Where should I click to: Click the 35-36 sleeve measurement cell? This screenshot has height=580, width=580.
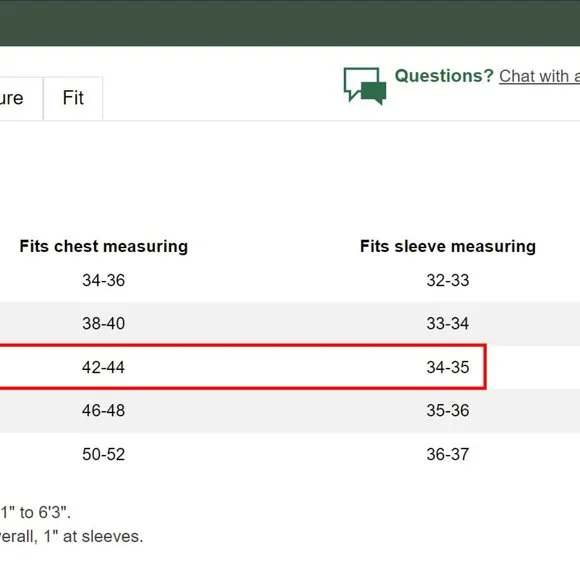[x=448, y=411]
